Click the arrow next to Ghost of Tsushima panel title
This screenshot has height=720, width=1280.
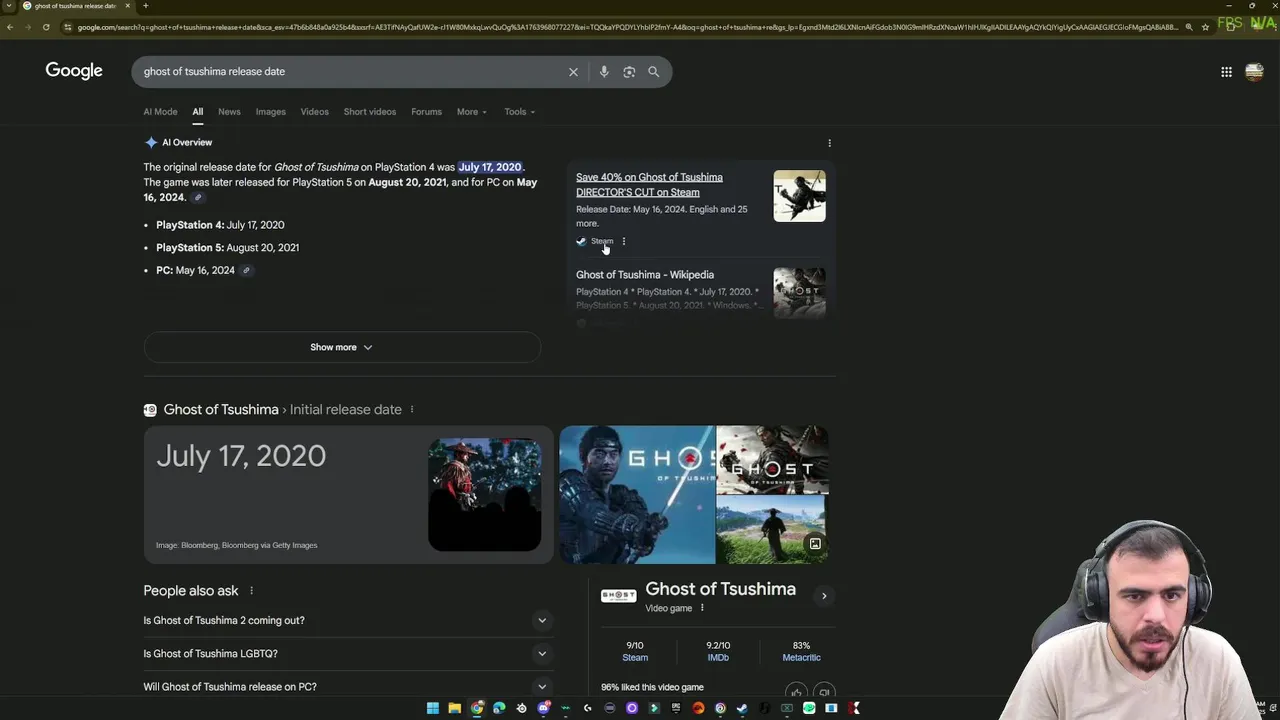click(x=824, y=596)
